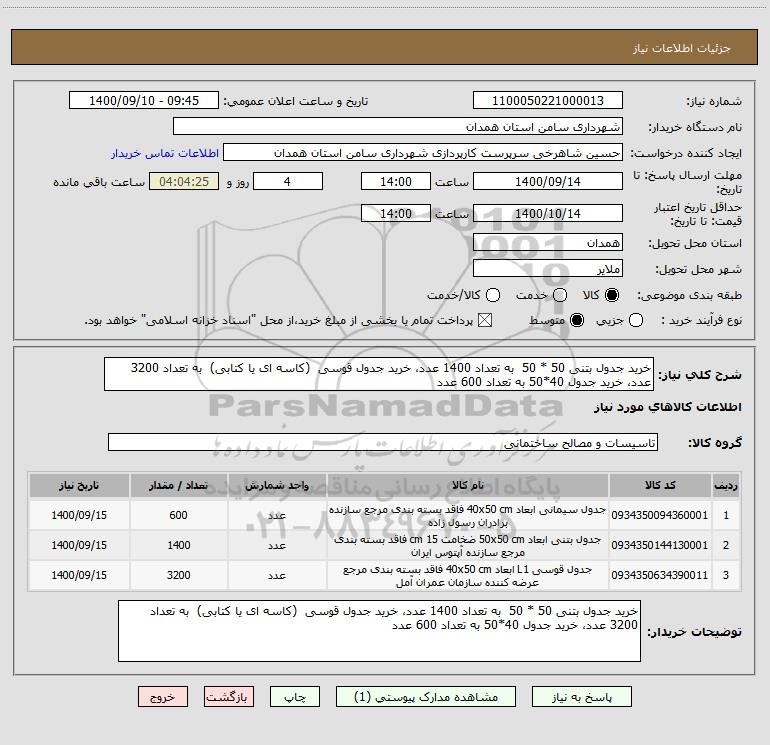This screenshot has width=770, height=745.
Task: Click product code 0934350634390011
Action: pyautogui.click(x=660, y=575)
